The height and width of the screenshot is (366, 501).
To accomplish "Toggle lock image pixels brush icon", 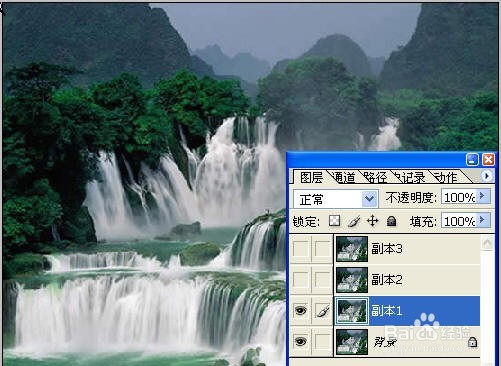I will click(354, 221).
